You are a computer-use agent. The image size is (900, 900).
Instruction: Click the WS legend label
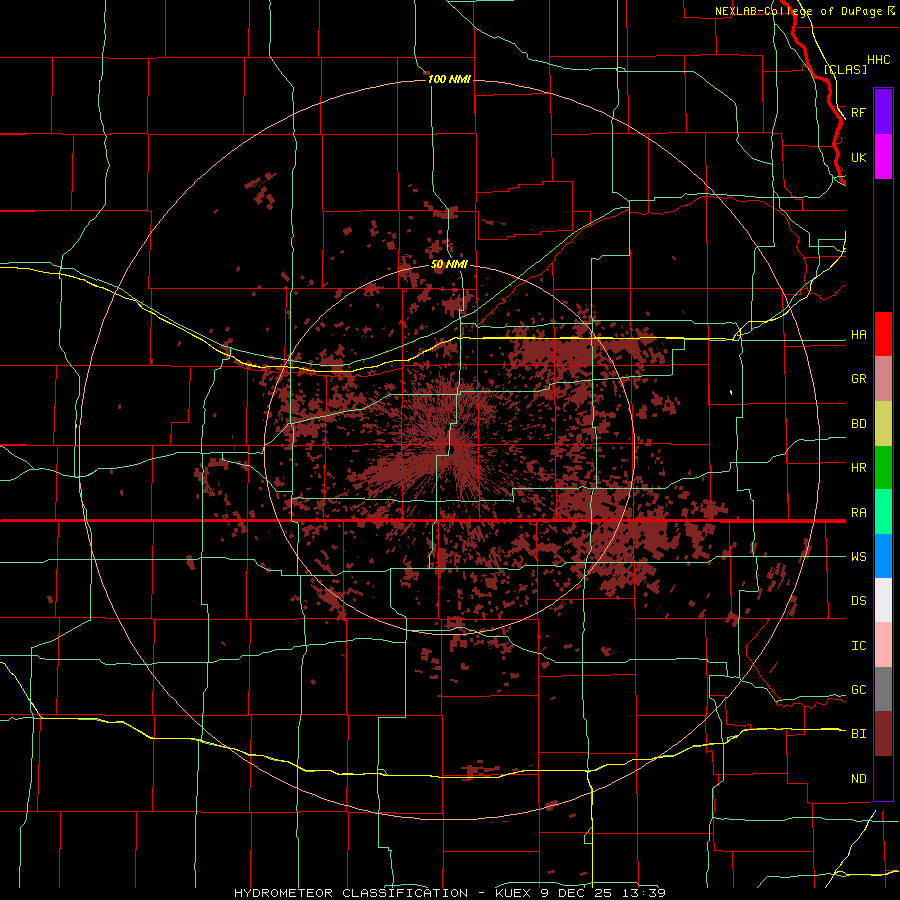859,557
